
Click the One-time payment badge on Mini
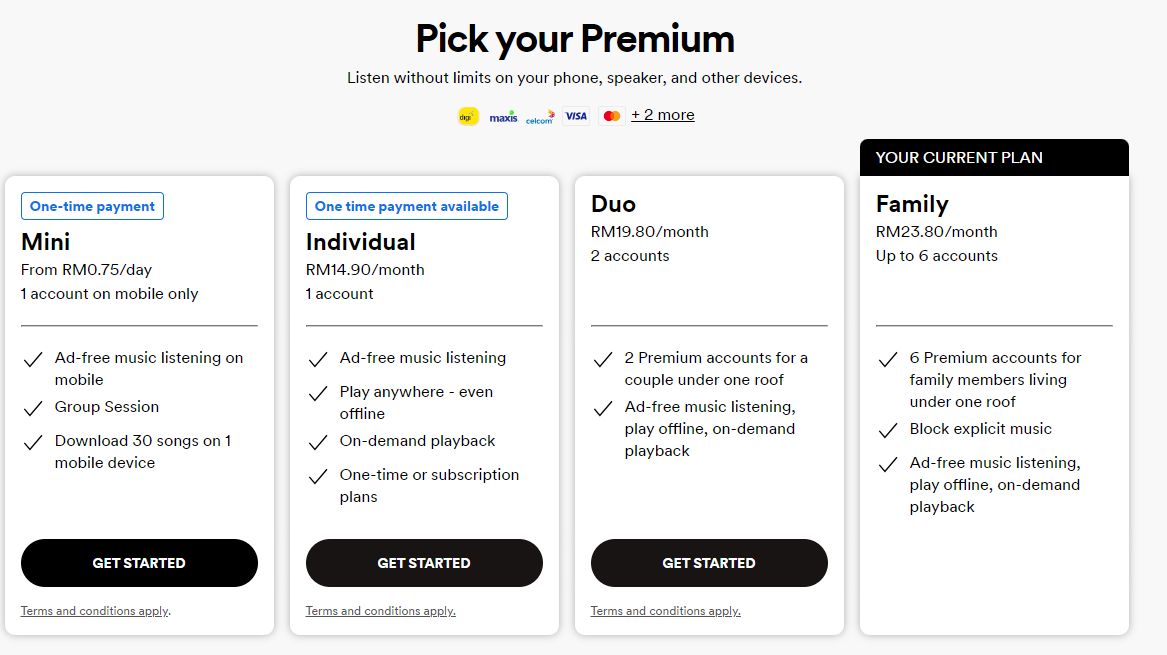[x=92, y=205]
